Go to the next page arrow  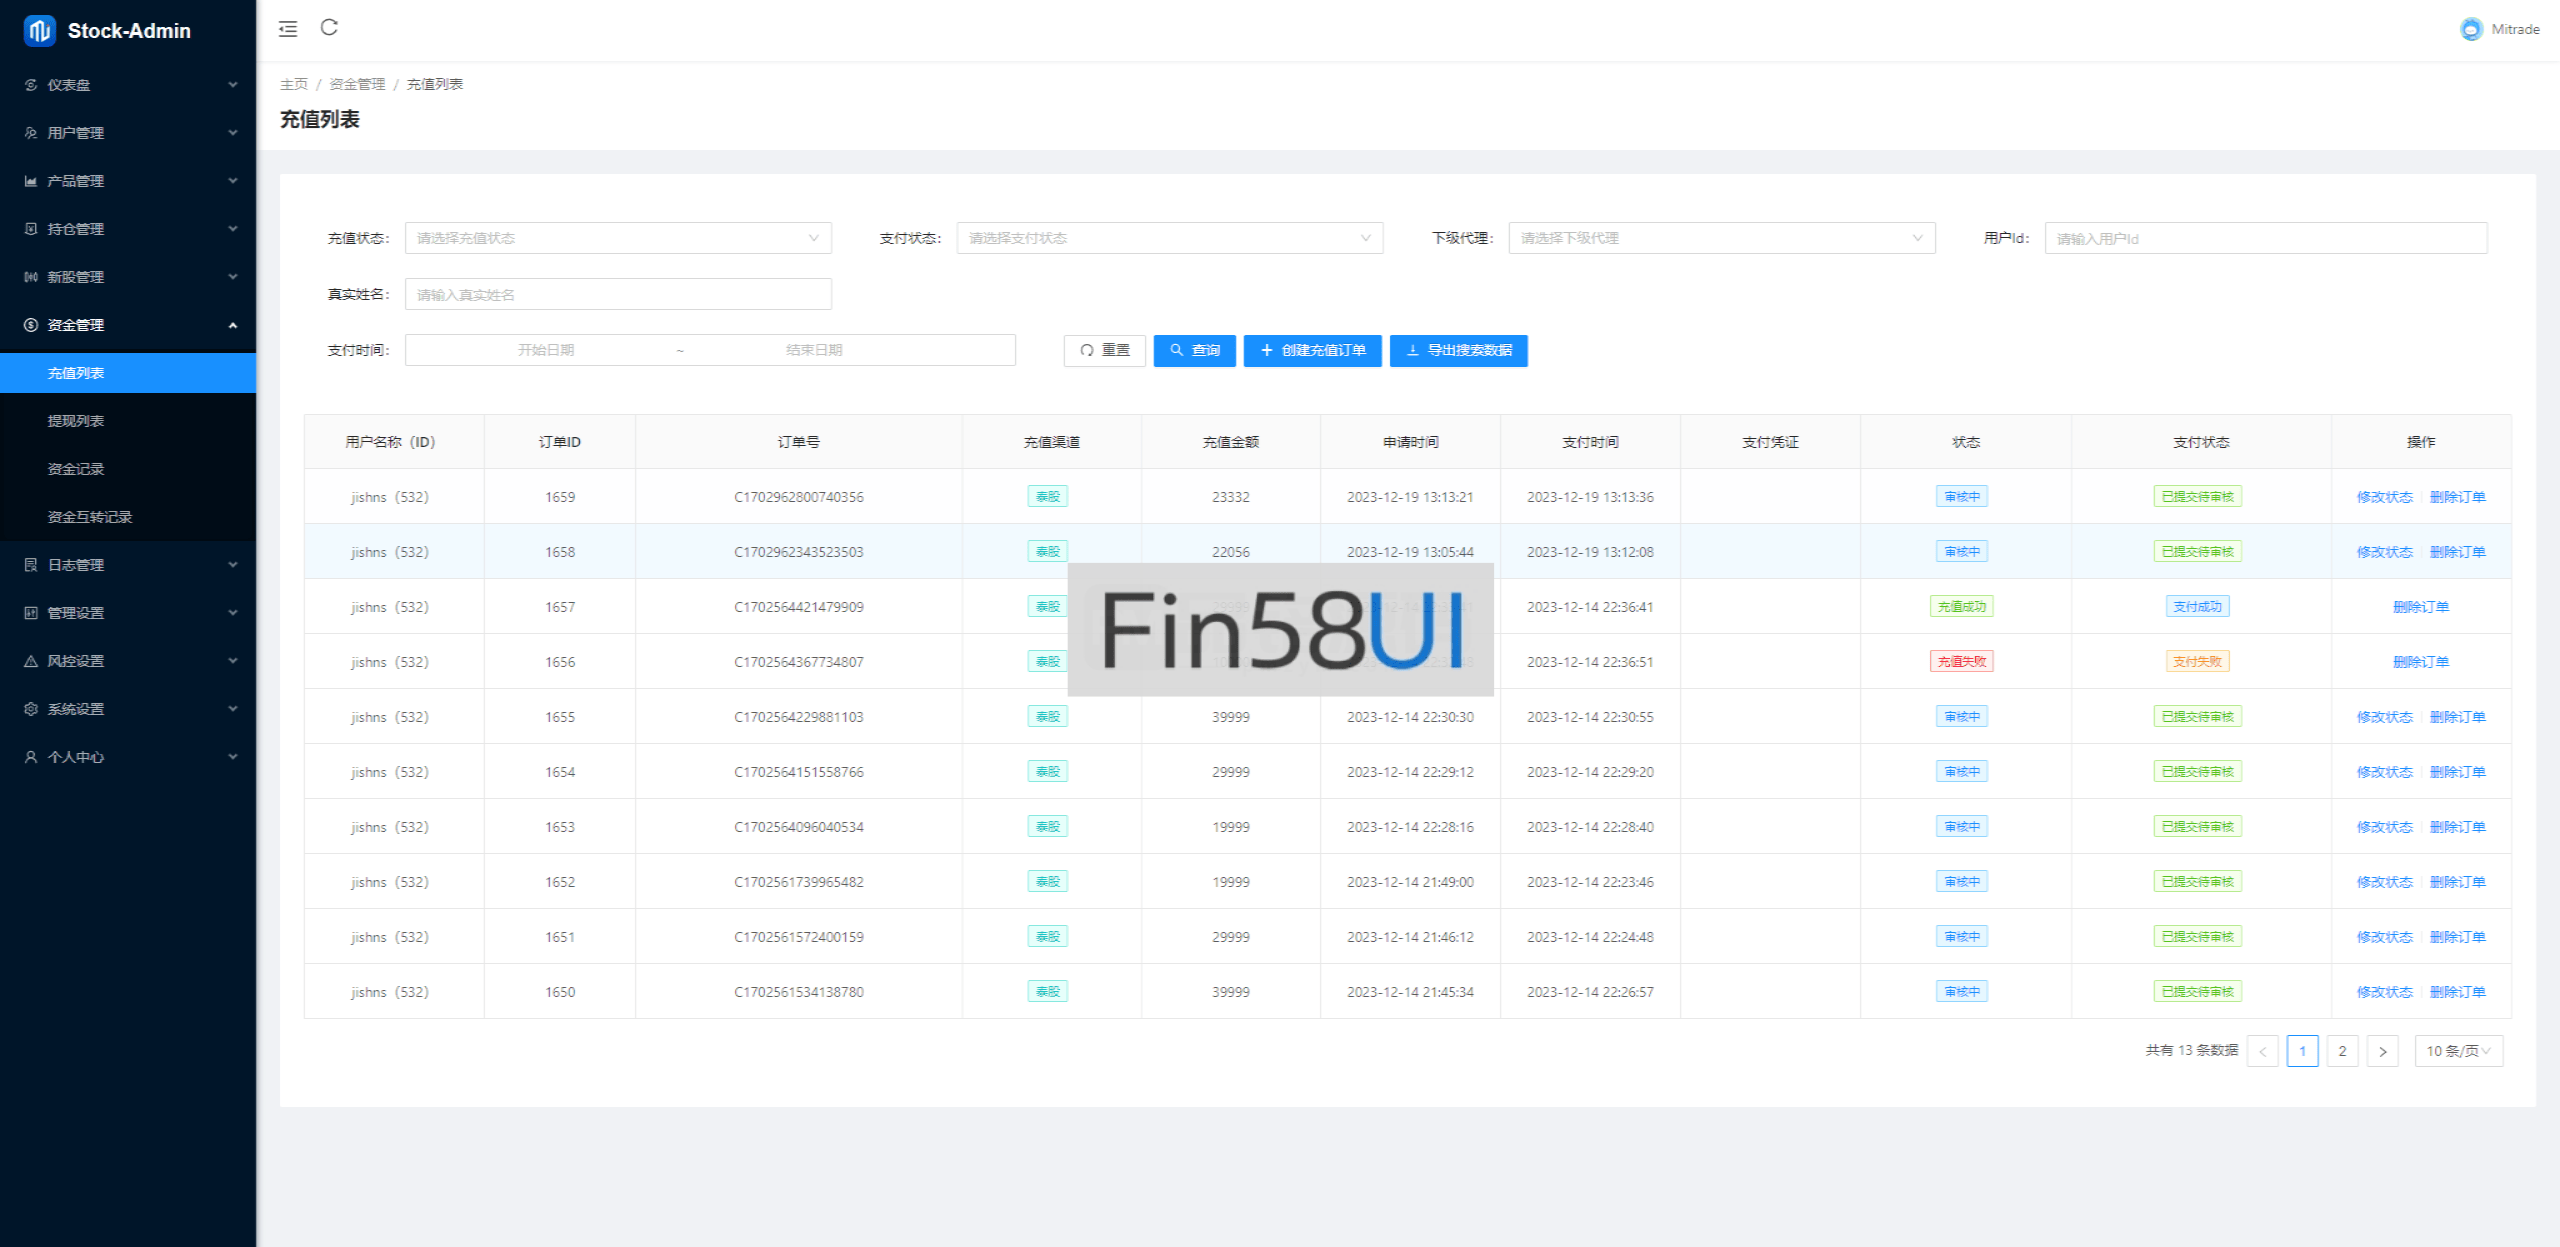click(x=2382, y=1051)
